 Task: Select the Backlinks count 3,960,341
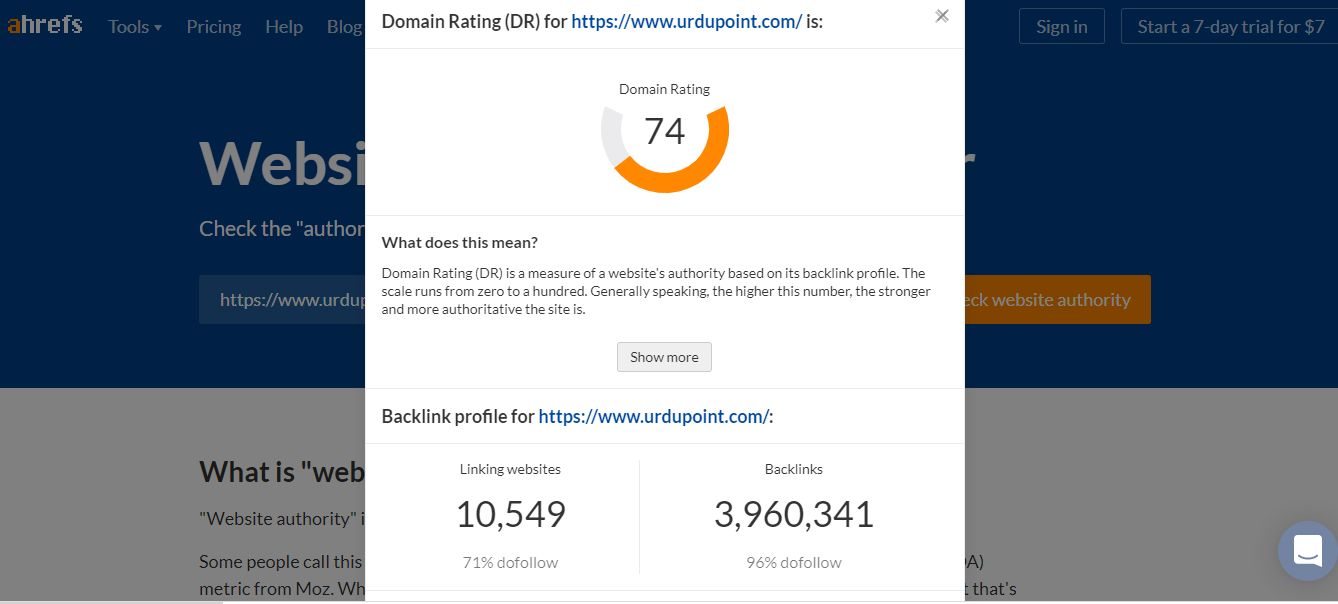point(793,513)
